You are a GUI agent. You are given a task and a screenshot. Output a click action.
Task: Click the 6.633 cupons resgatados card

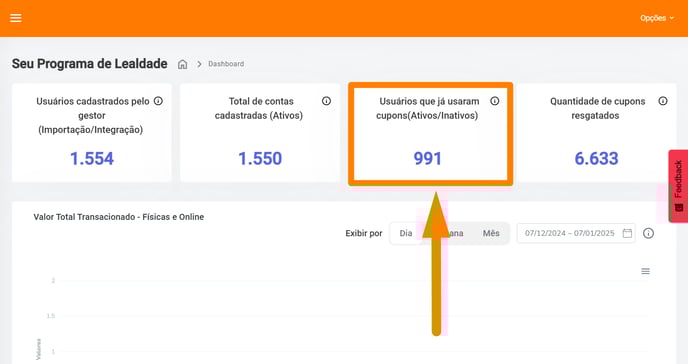pyautogui.click(x=596, y=132)
